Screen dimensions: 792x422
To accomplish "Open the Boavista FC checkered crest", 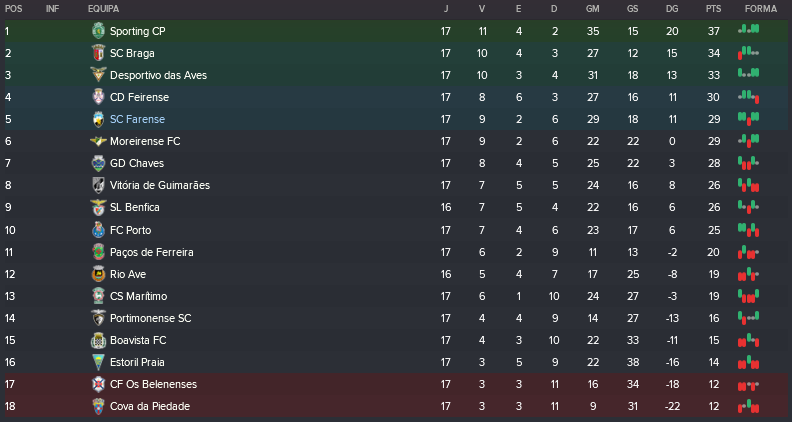I will coord(98,340).
